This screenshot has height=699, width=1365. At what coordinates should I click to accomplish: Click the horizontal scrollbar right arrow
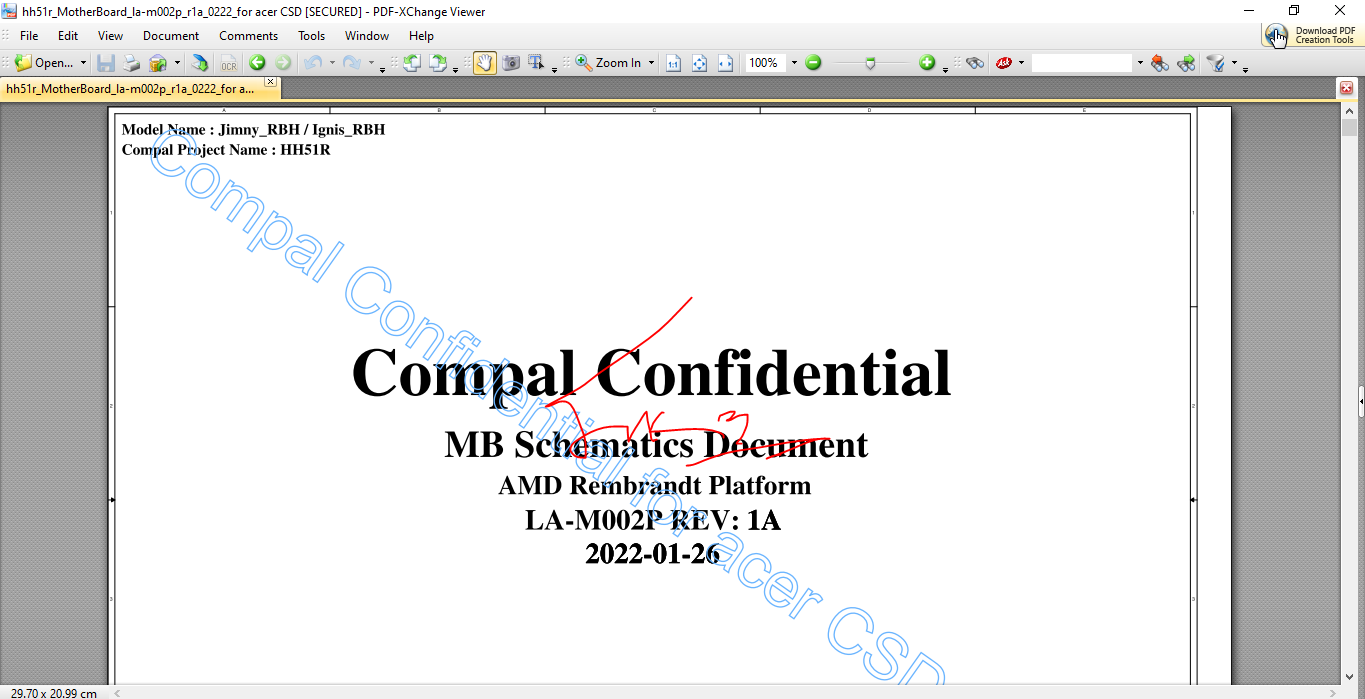pyautogui.click(x=1333, y=692)
